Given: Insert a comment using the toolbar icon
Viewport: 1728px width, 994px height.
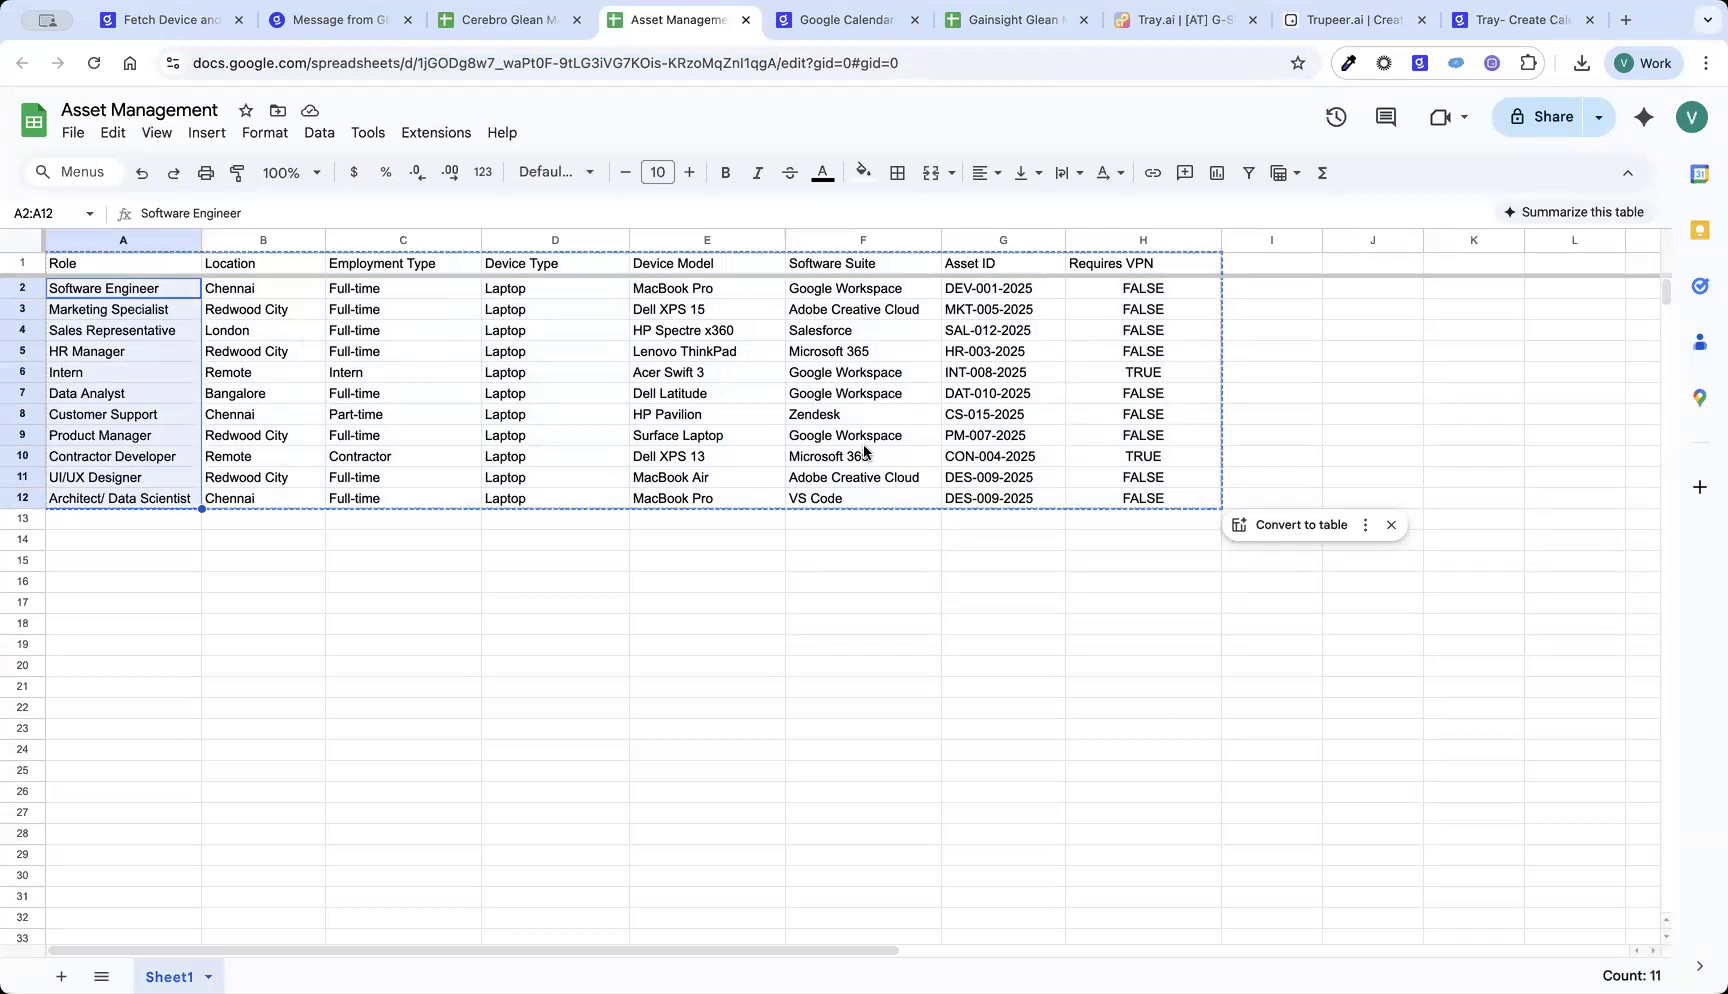Looking at the screenshot, I should pyautogui.click(x=1184, y=172).
